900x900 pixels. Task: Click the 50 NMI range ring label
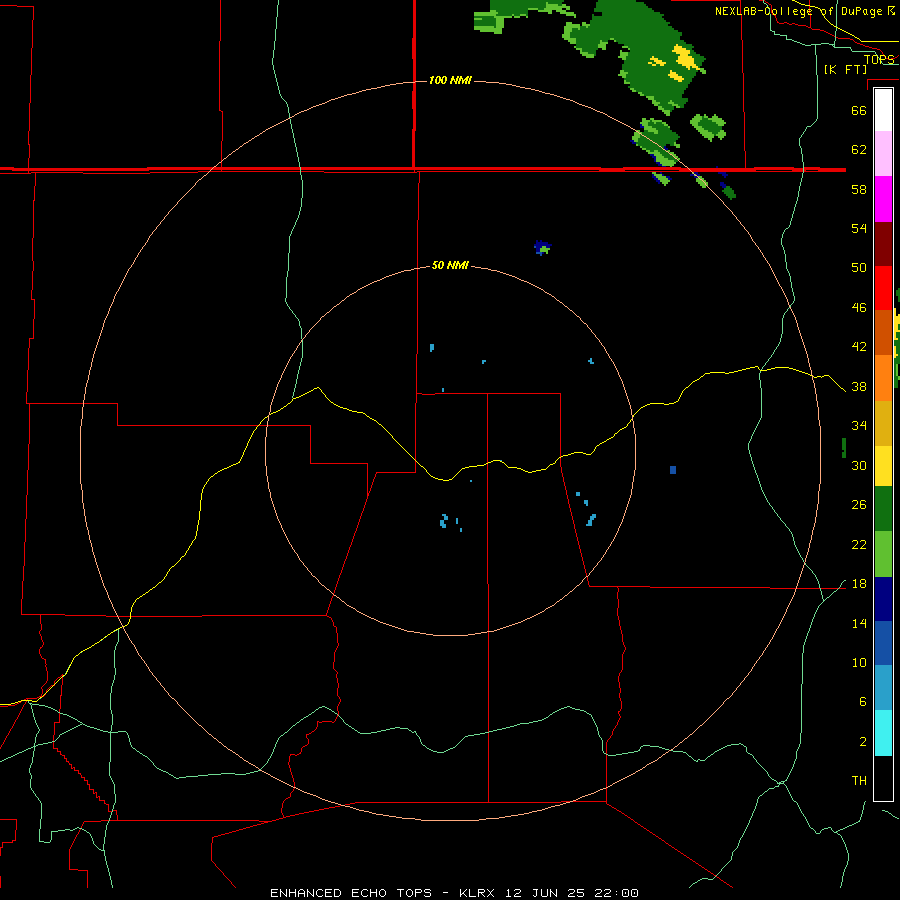point(450,265)
